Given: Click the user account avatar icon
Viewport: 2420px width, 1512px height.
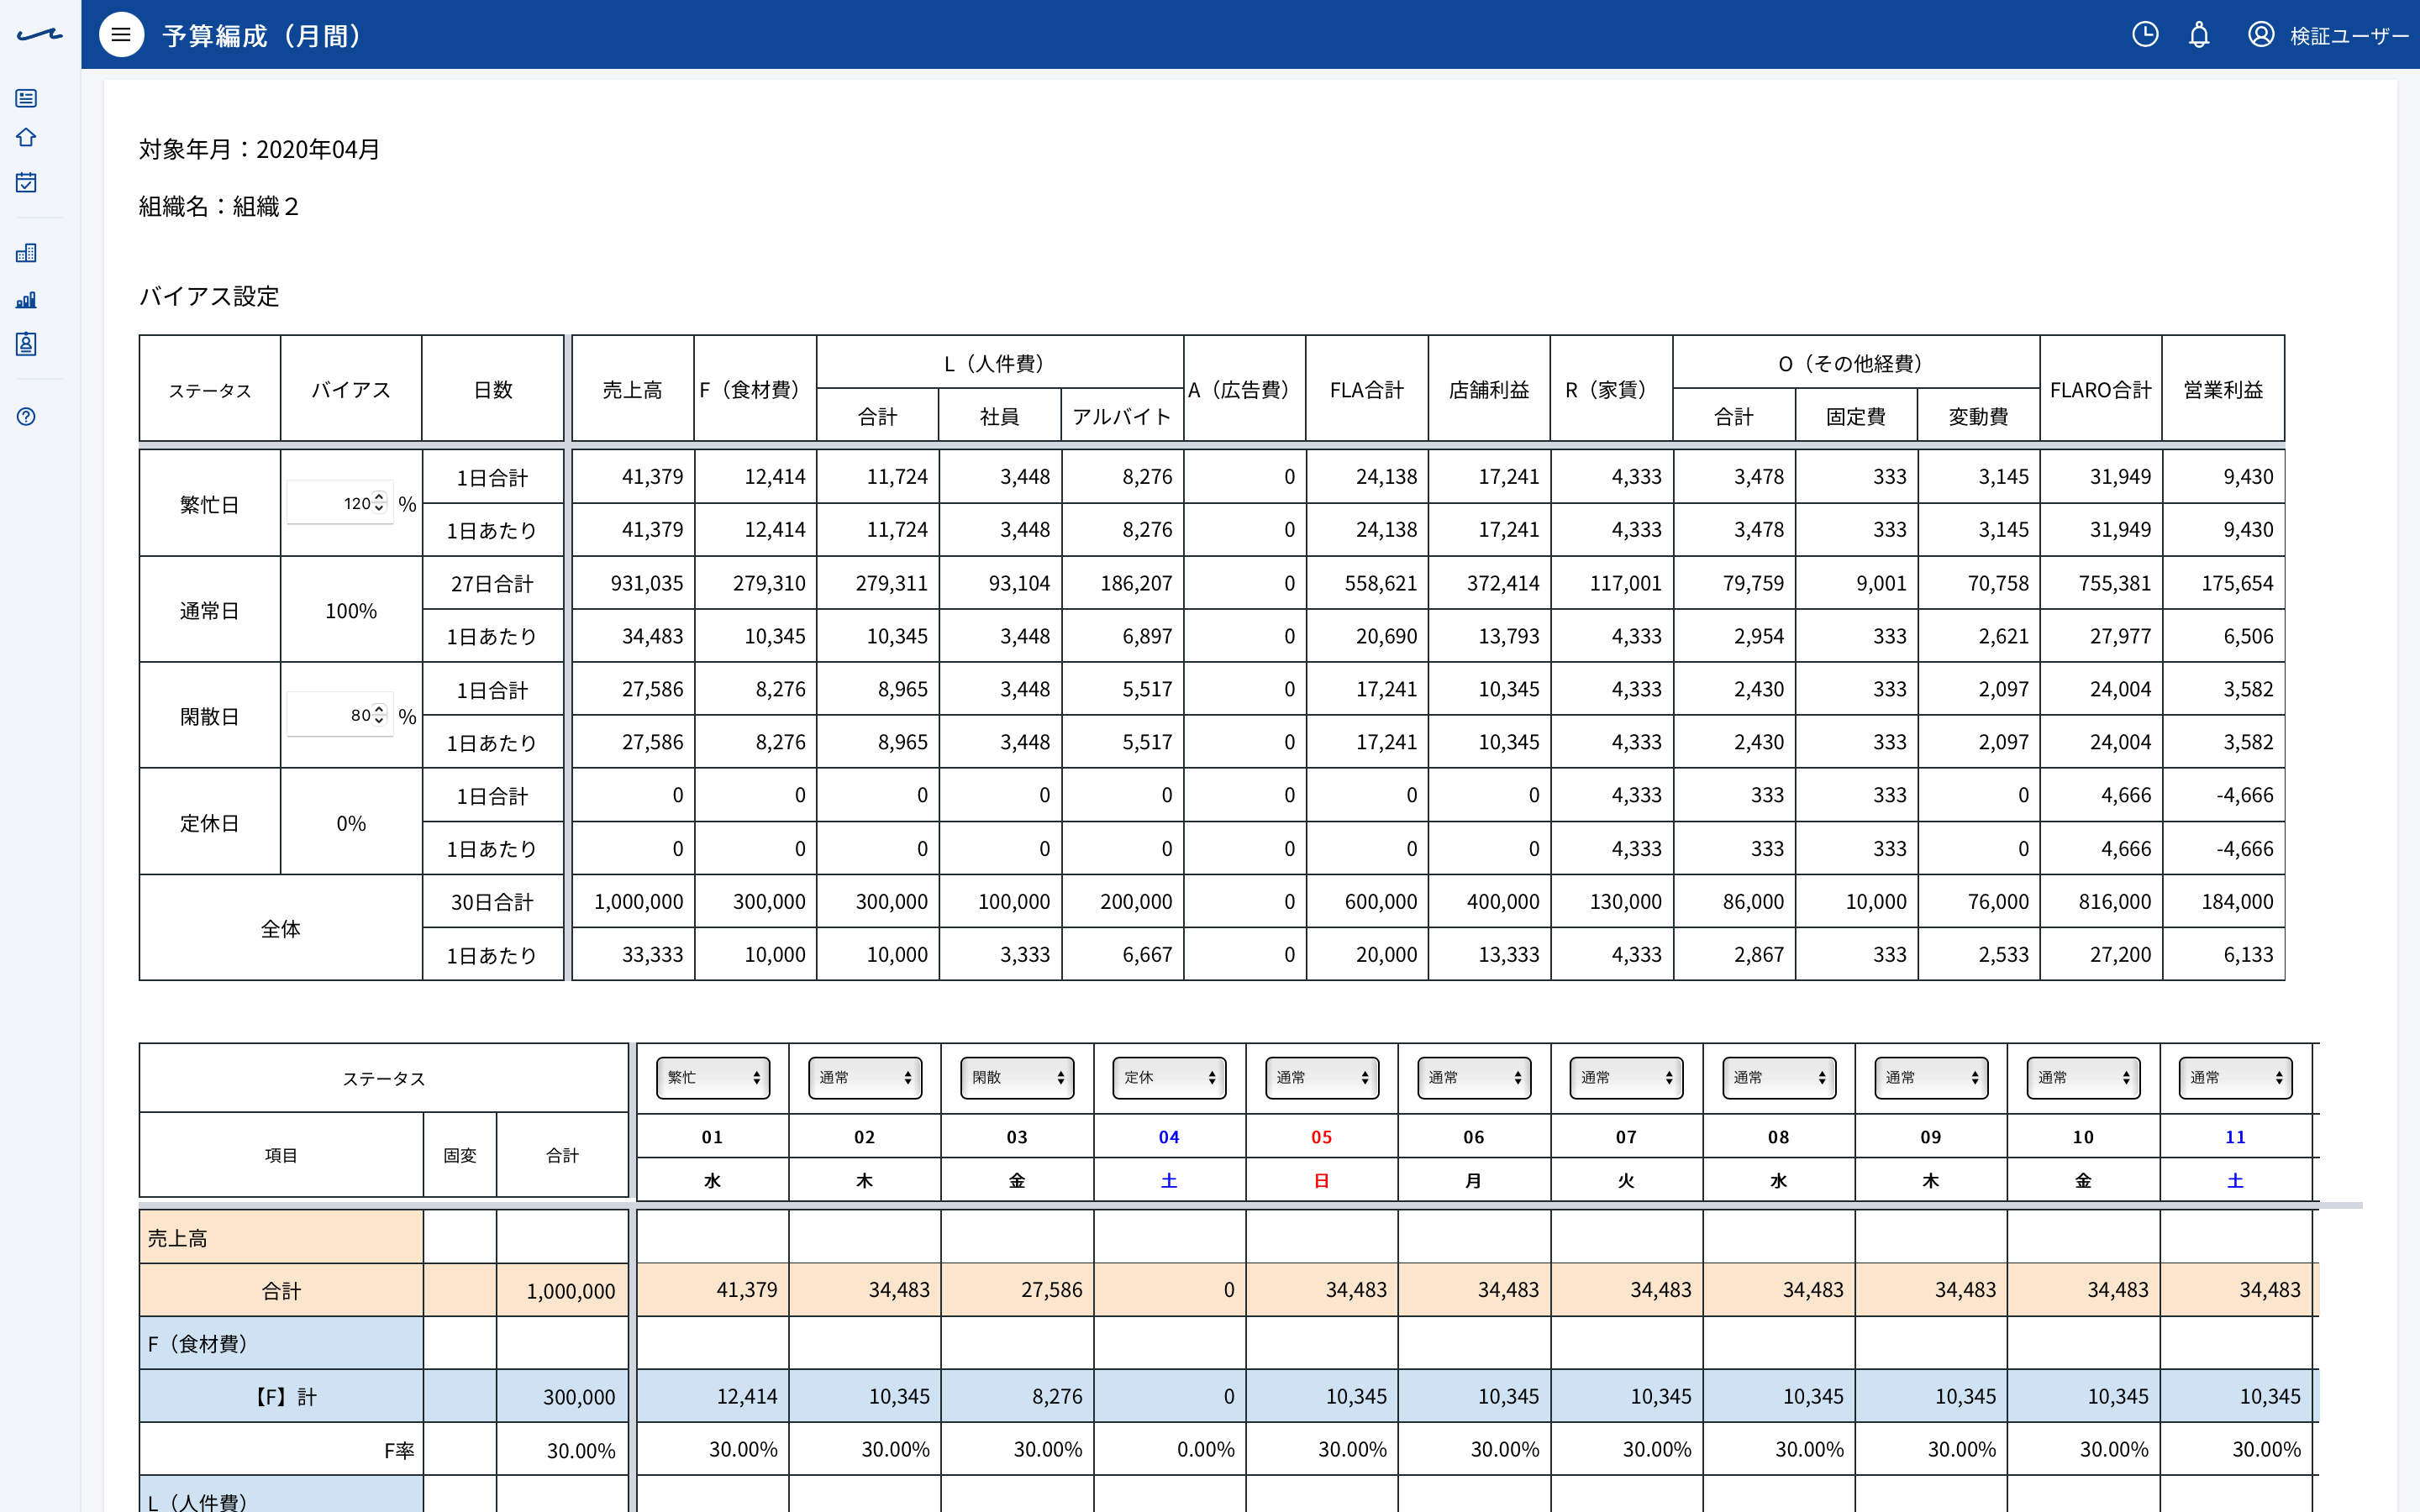Looking at the screenshot, I should tap(2261, 35).
